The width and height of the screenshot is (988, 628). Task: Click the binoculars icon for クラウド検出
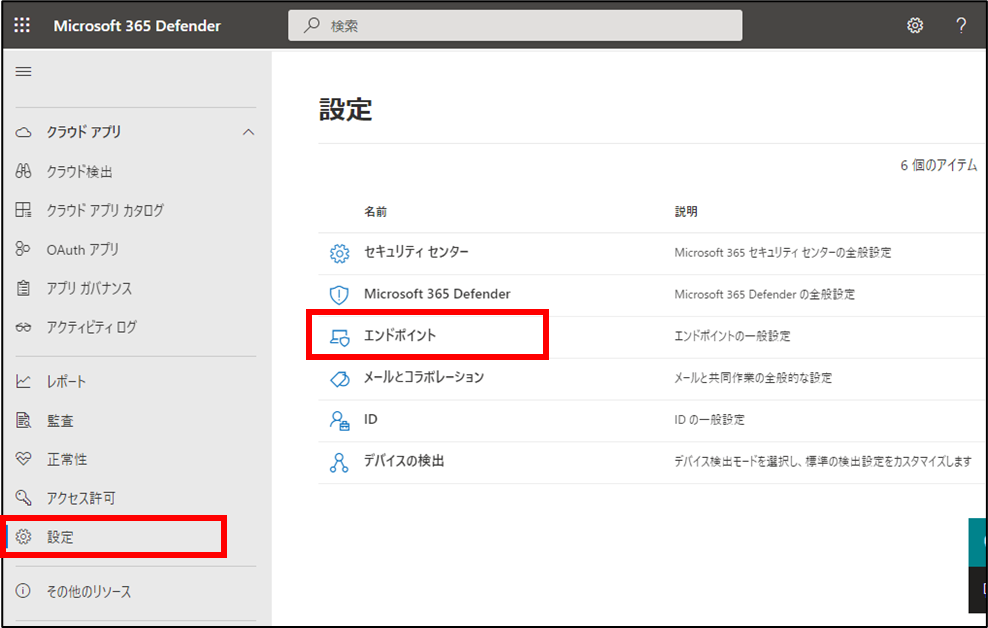[23, 171]
